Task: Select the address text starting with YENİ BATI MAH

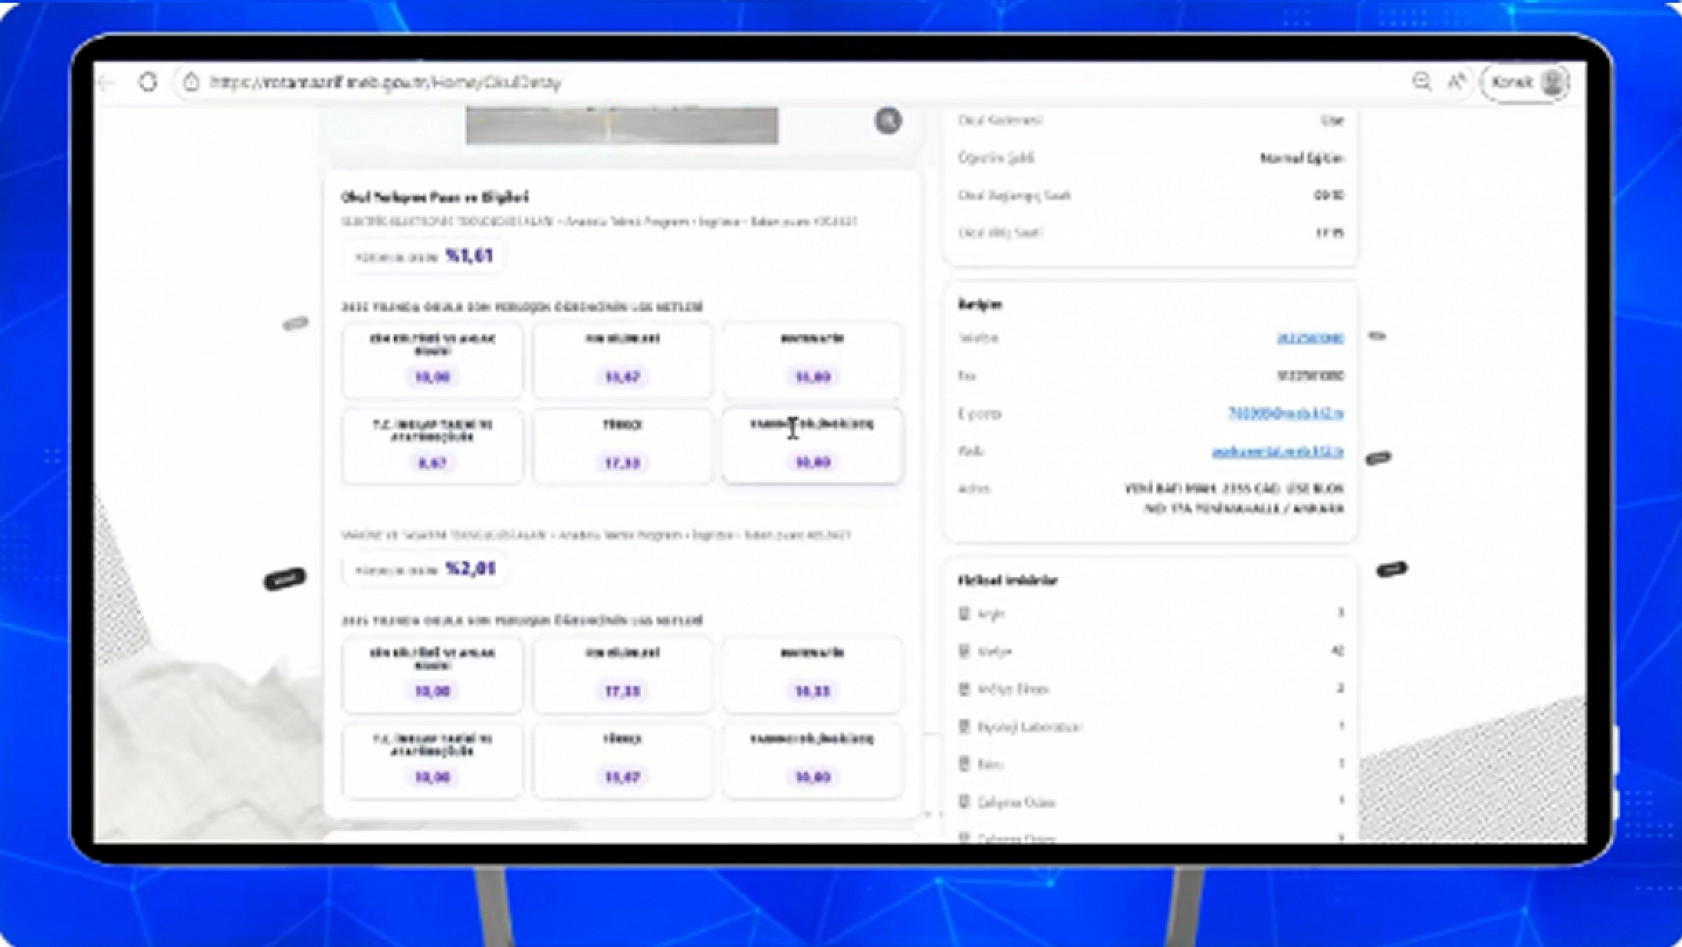Action: [1234, 498]
